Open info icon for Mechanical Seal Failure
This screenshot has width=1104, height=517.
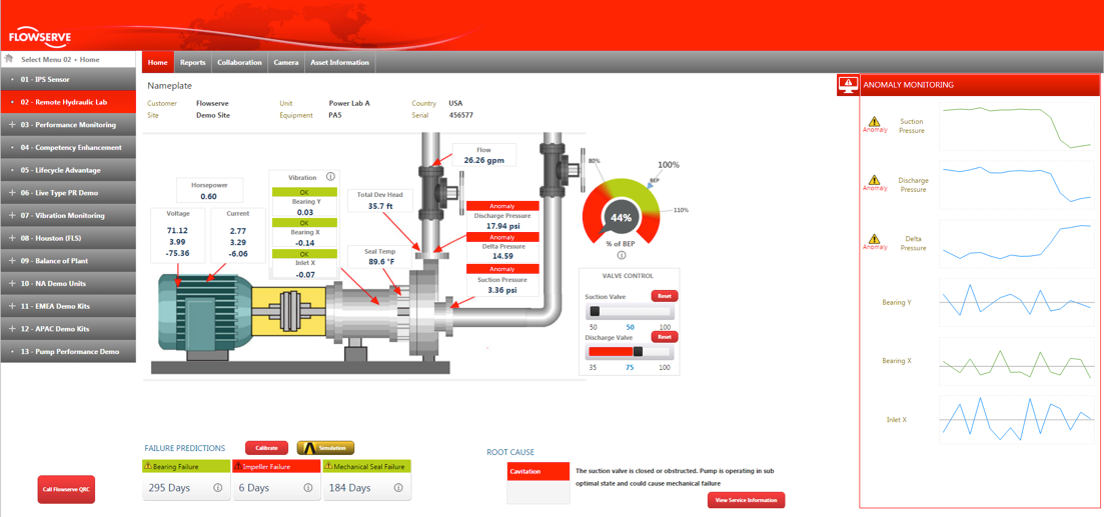click(x=398, y=488)
